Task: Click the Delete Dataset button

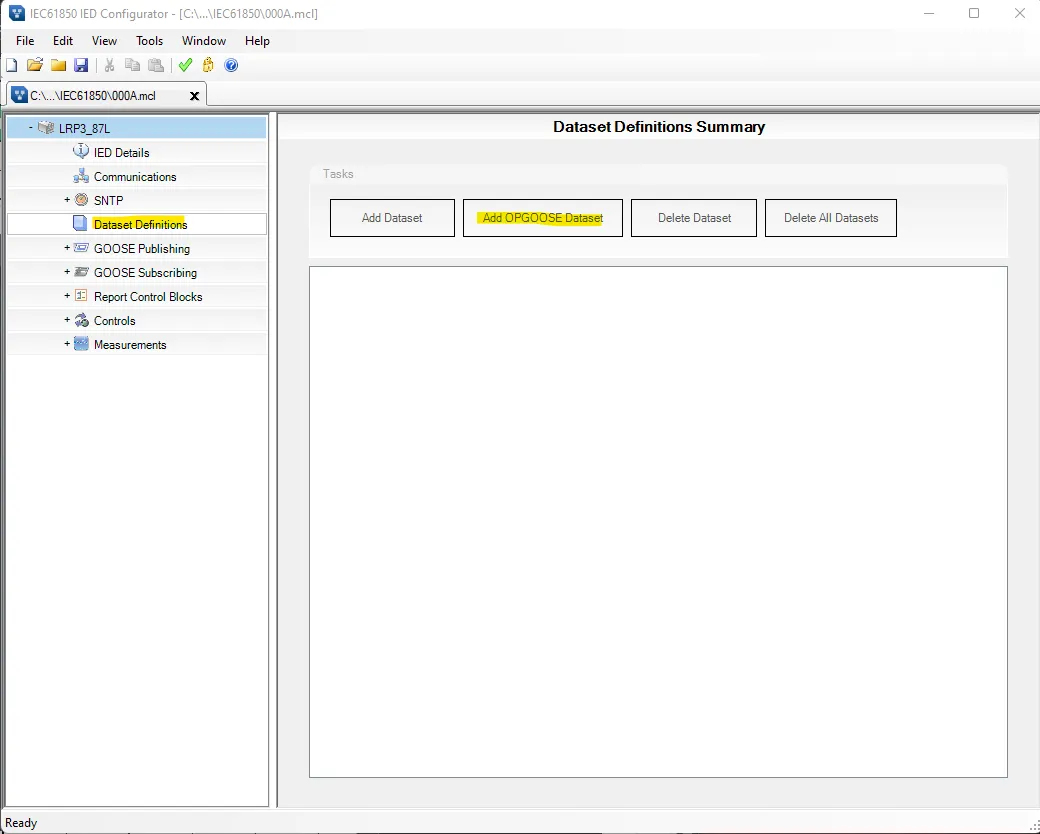Action: tap(694, 218)
